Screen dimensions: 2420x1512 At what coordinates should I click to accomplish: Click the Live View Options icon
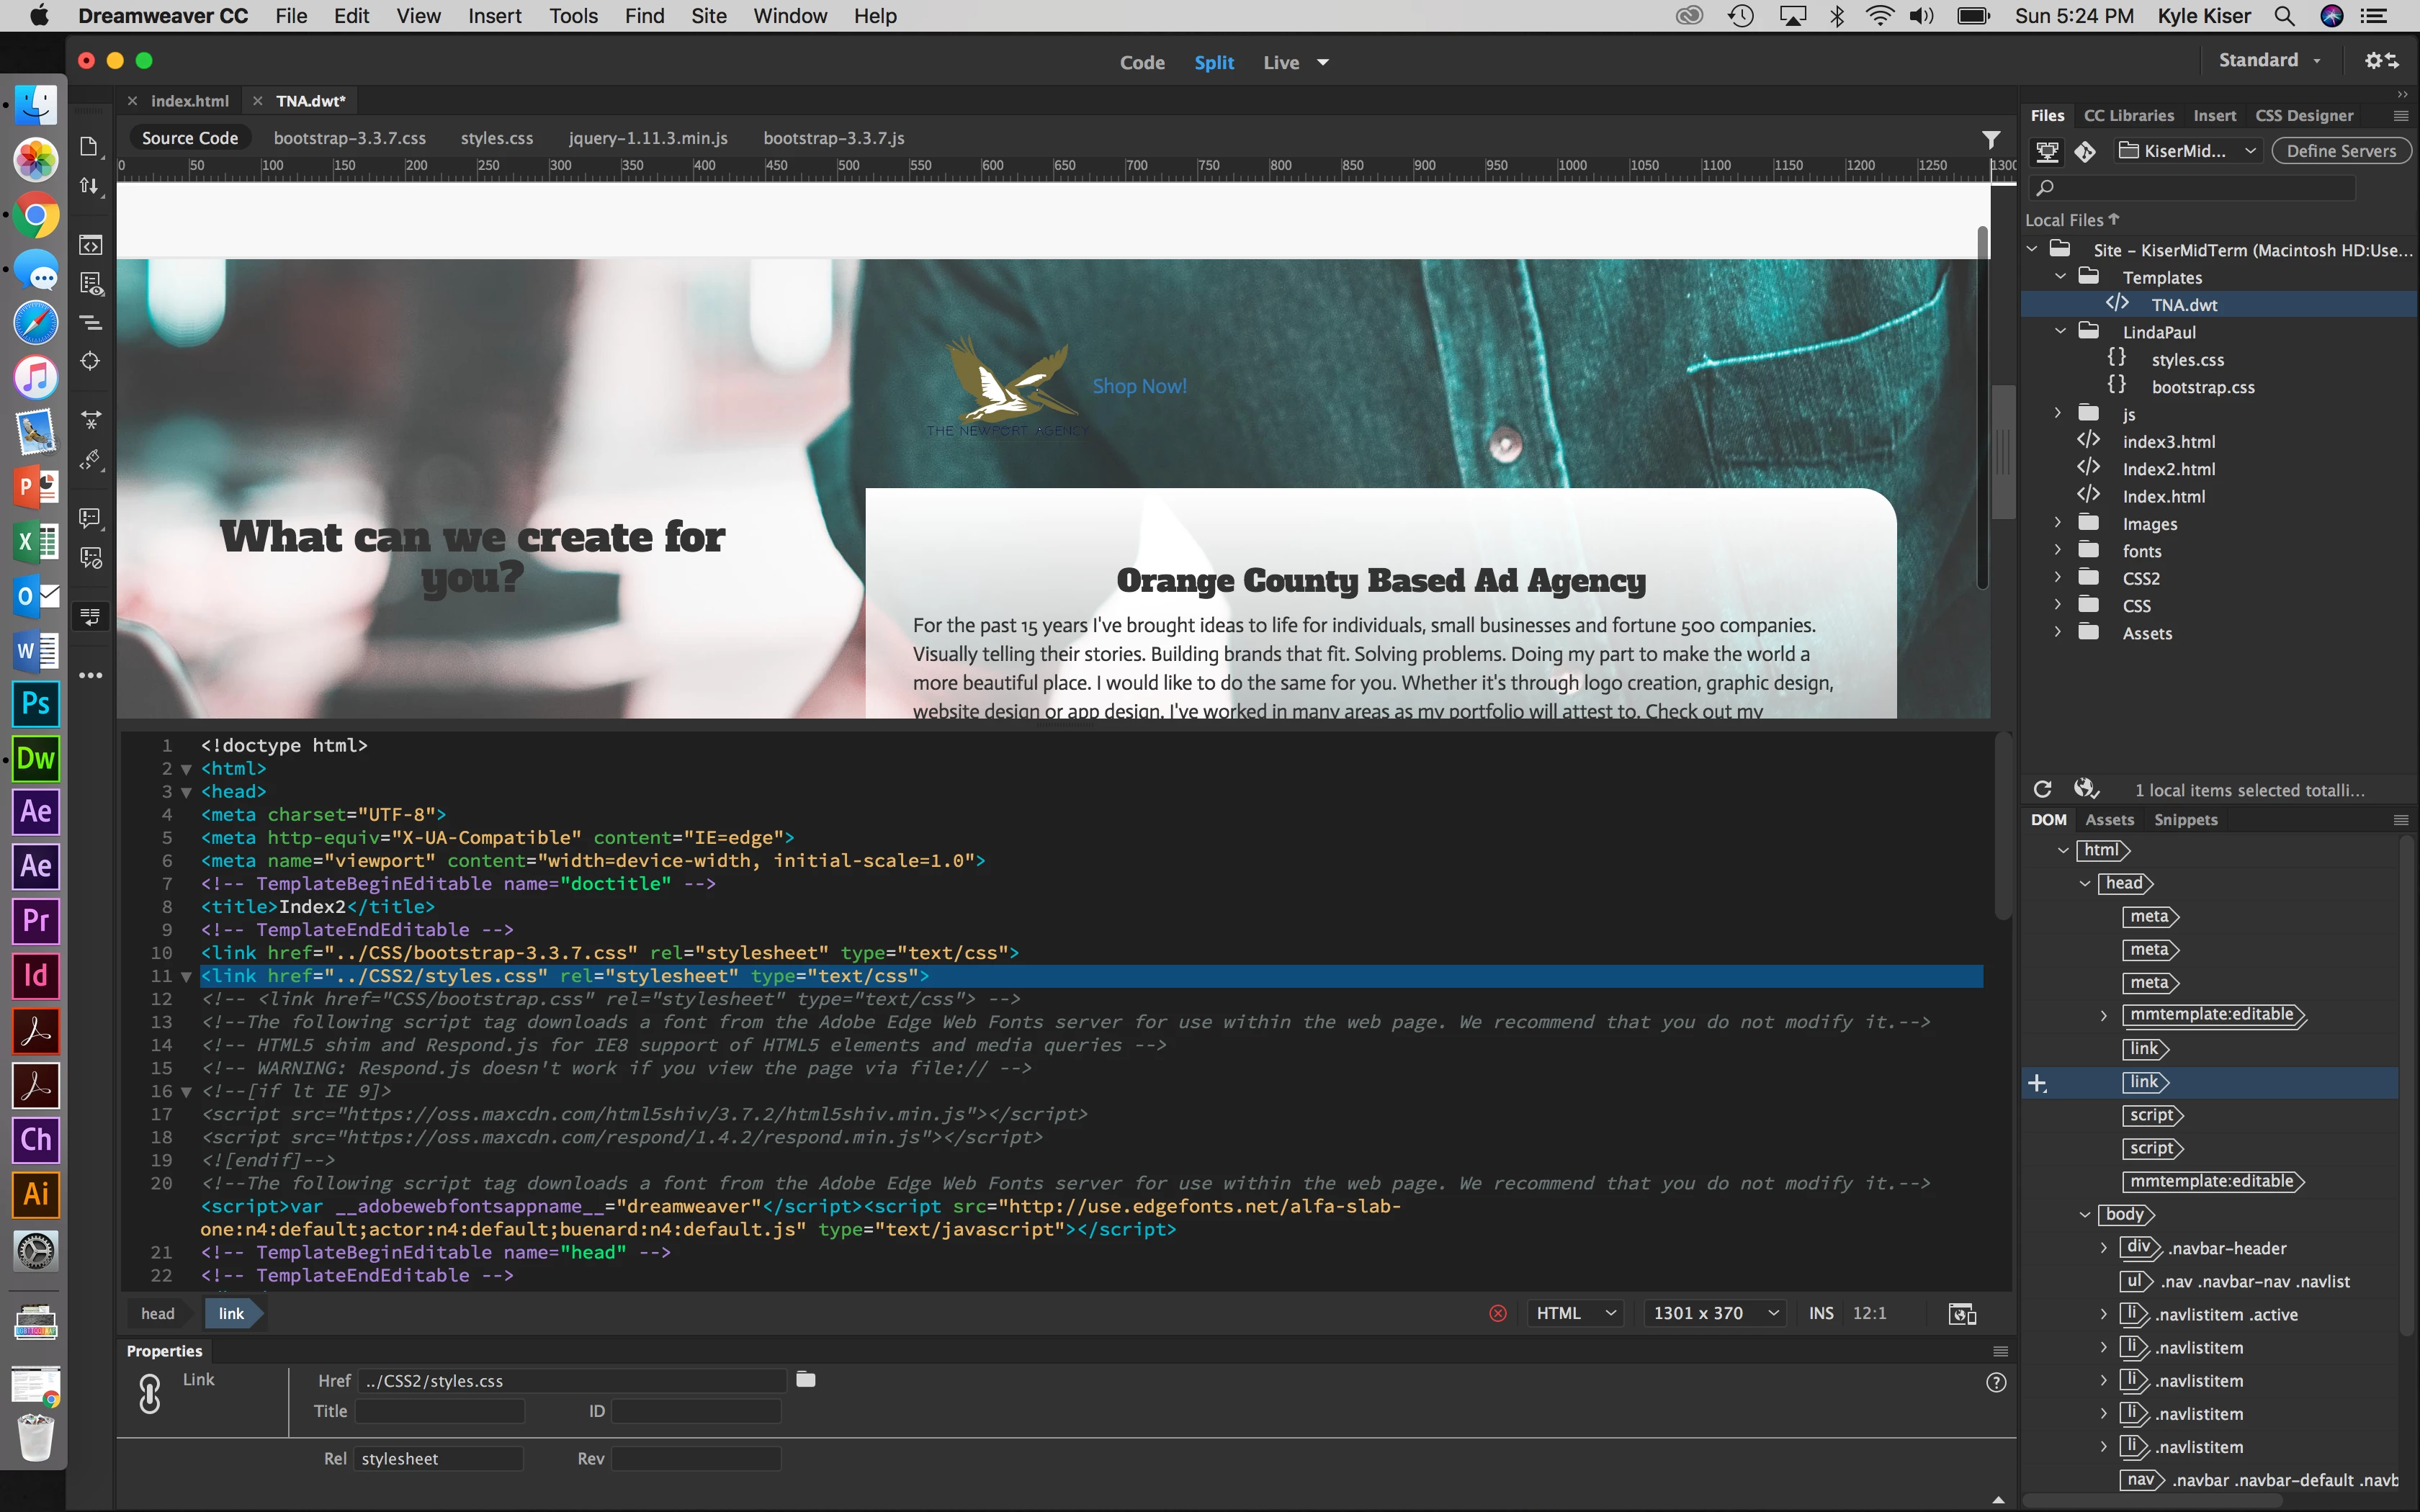pos(91,285)
